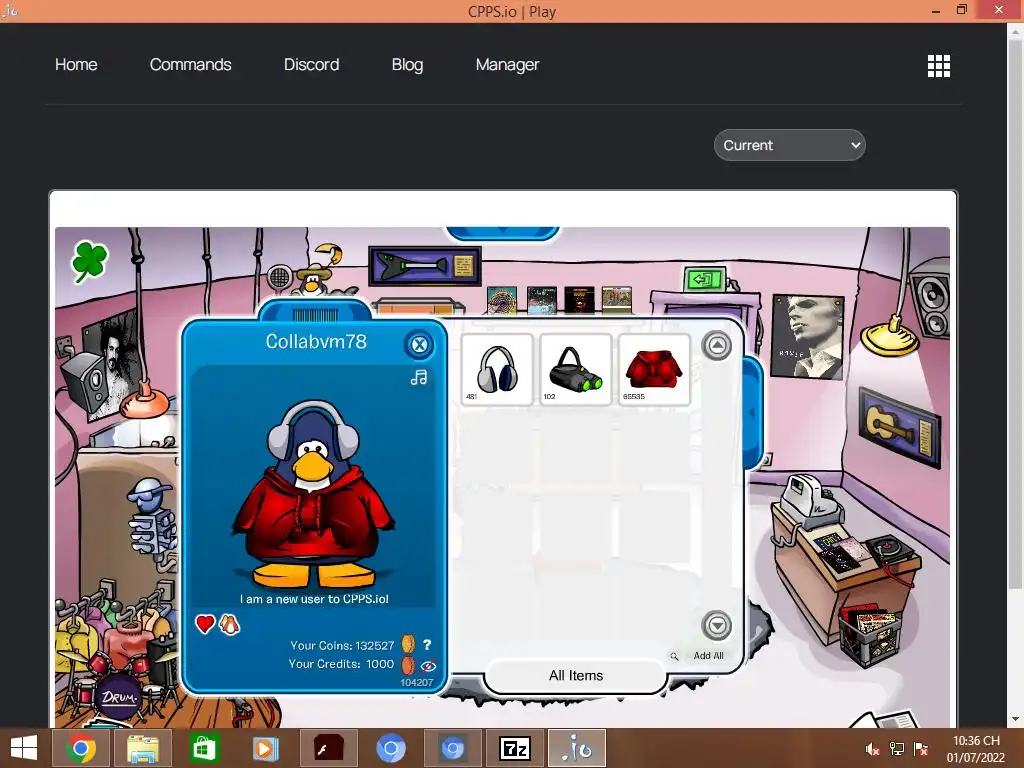
Task: Click the David Bowie poster on the wall
Action: click(x=808, y=336)
